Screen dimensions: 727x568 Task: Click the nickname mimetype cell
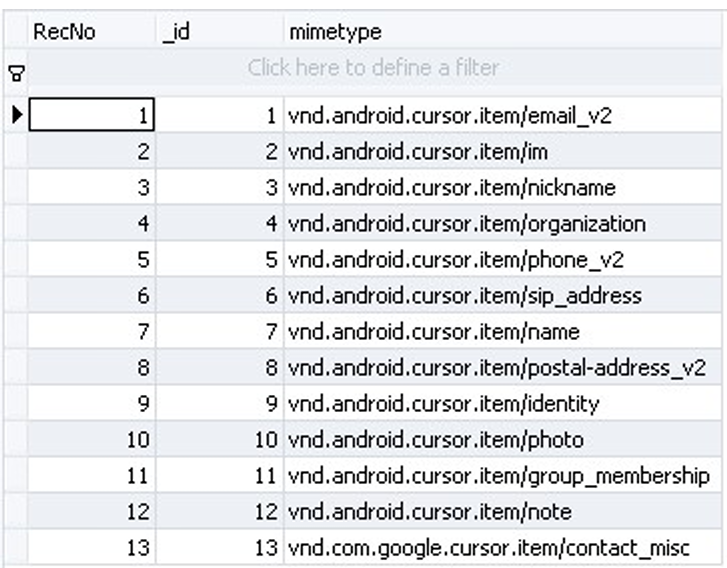click(x=451, y=188)
